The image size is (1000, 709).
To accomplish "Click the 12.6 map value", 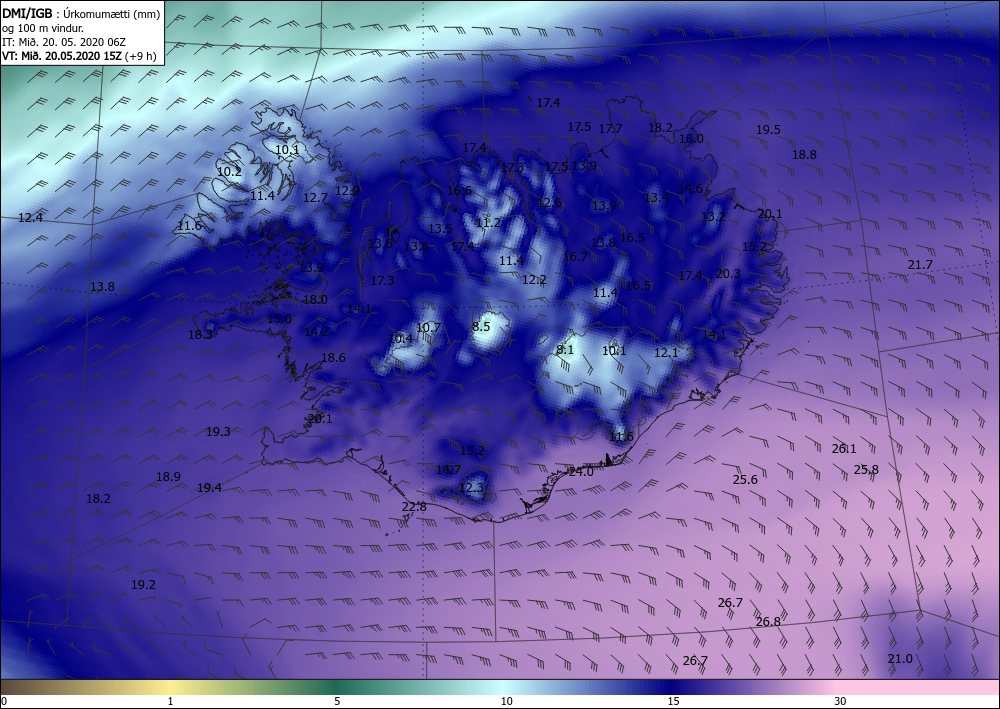I will (550, 203).
